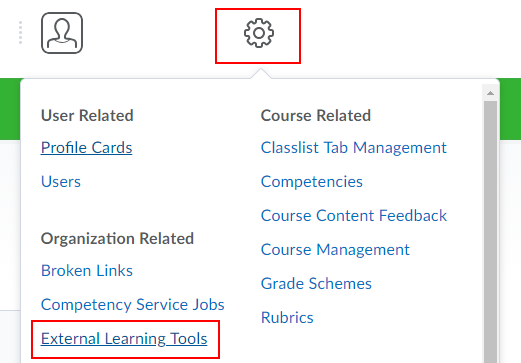The height and width of the screenshot is (363, 521).
Task: Click the vertical dots drag handle
Action: [x=20, y=33]
